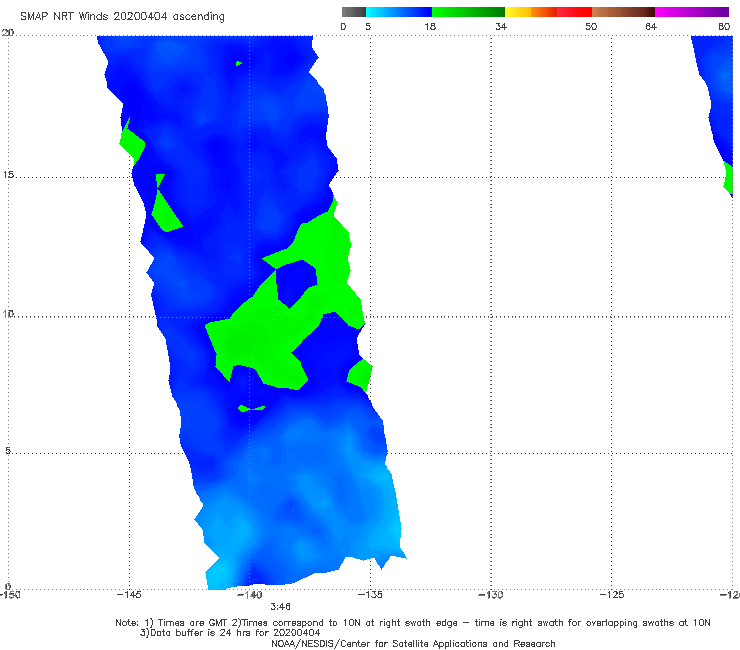Click the color bar label '80'
Viewport: 740px width, 650px height.
tap(724, 26)
